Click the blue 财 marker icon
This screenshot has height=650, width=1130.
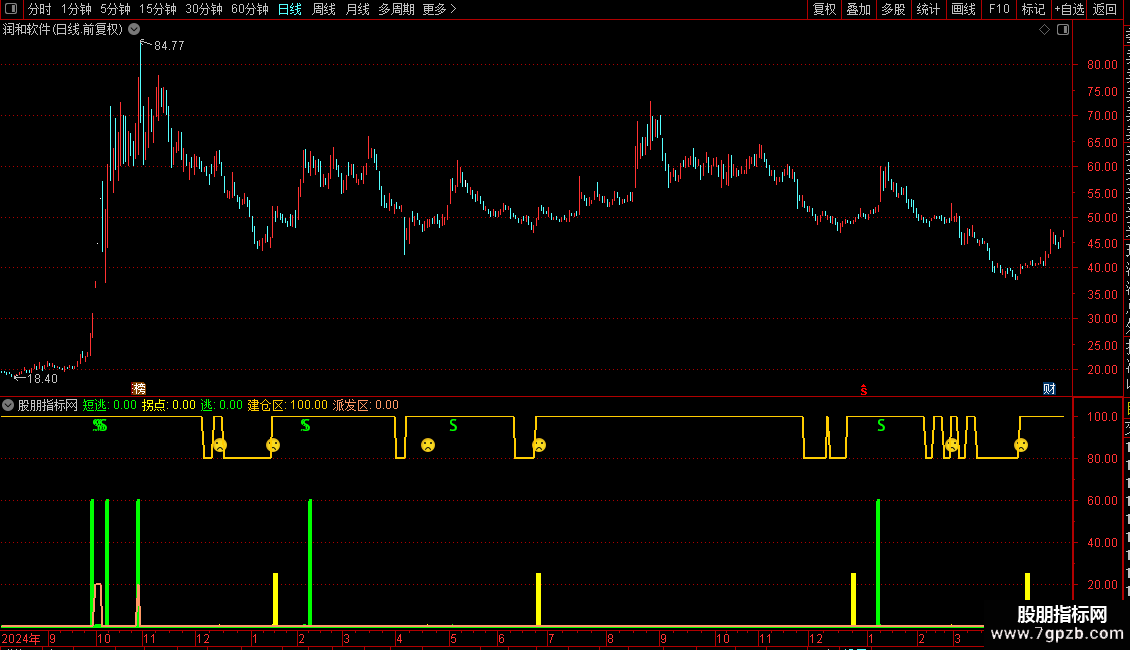1049,388
